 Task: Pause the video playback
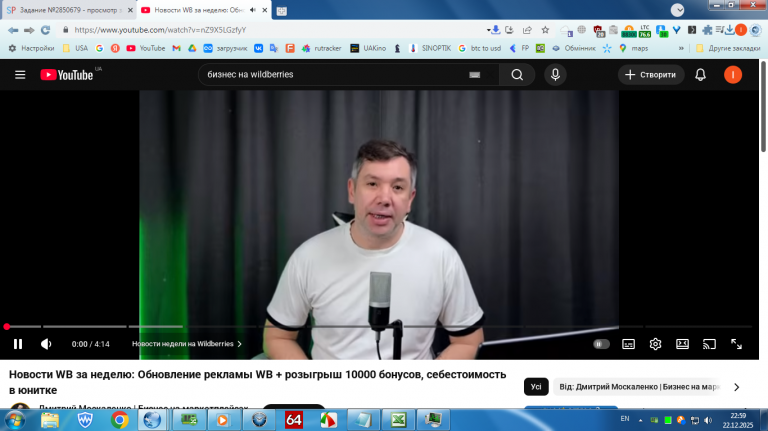click(18, 344)
